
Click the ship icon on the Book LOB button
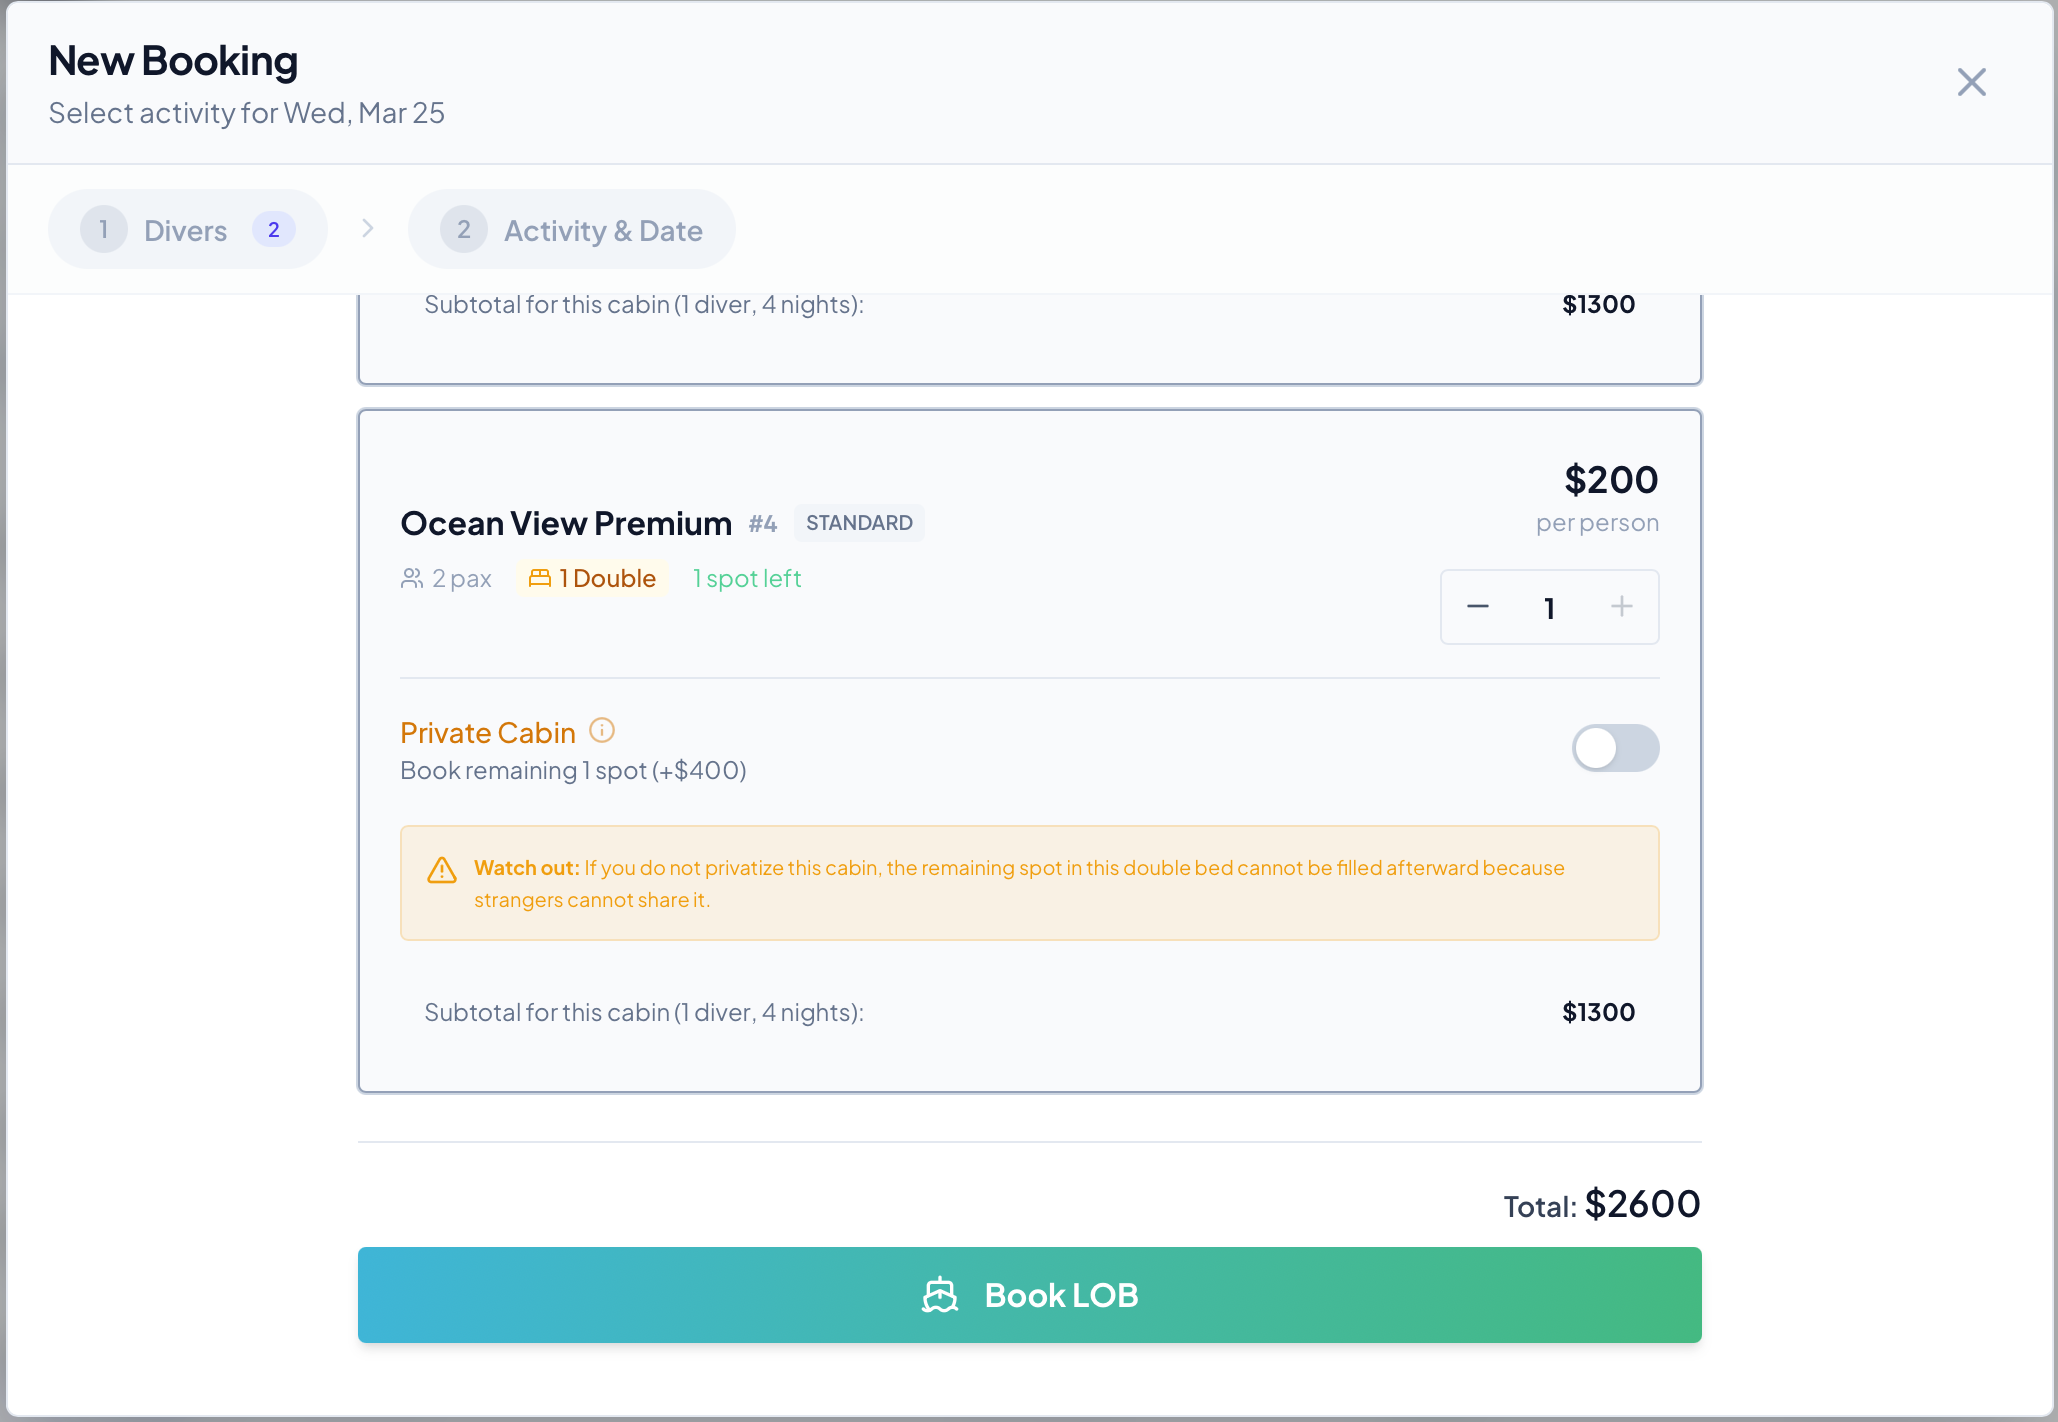point(940,1295)
